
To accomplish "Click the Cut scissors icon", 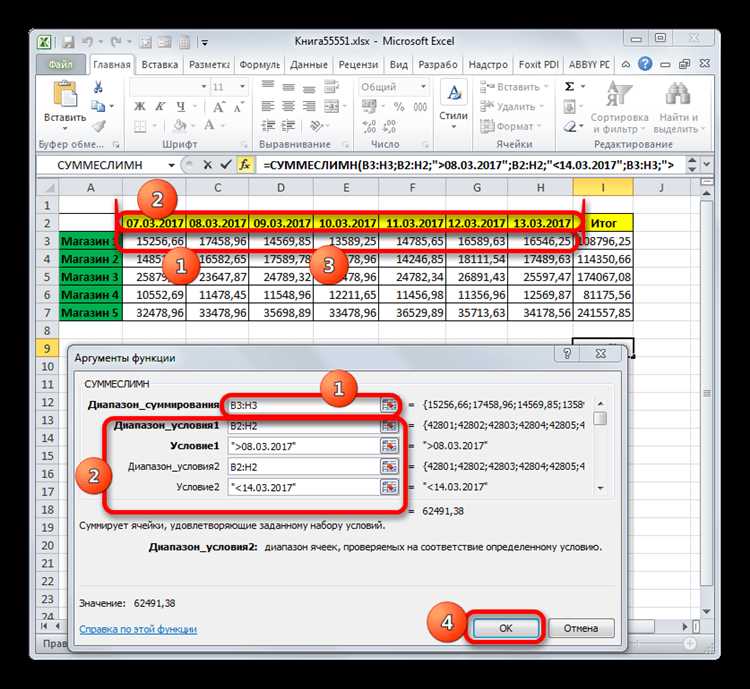I will point(98,87).
